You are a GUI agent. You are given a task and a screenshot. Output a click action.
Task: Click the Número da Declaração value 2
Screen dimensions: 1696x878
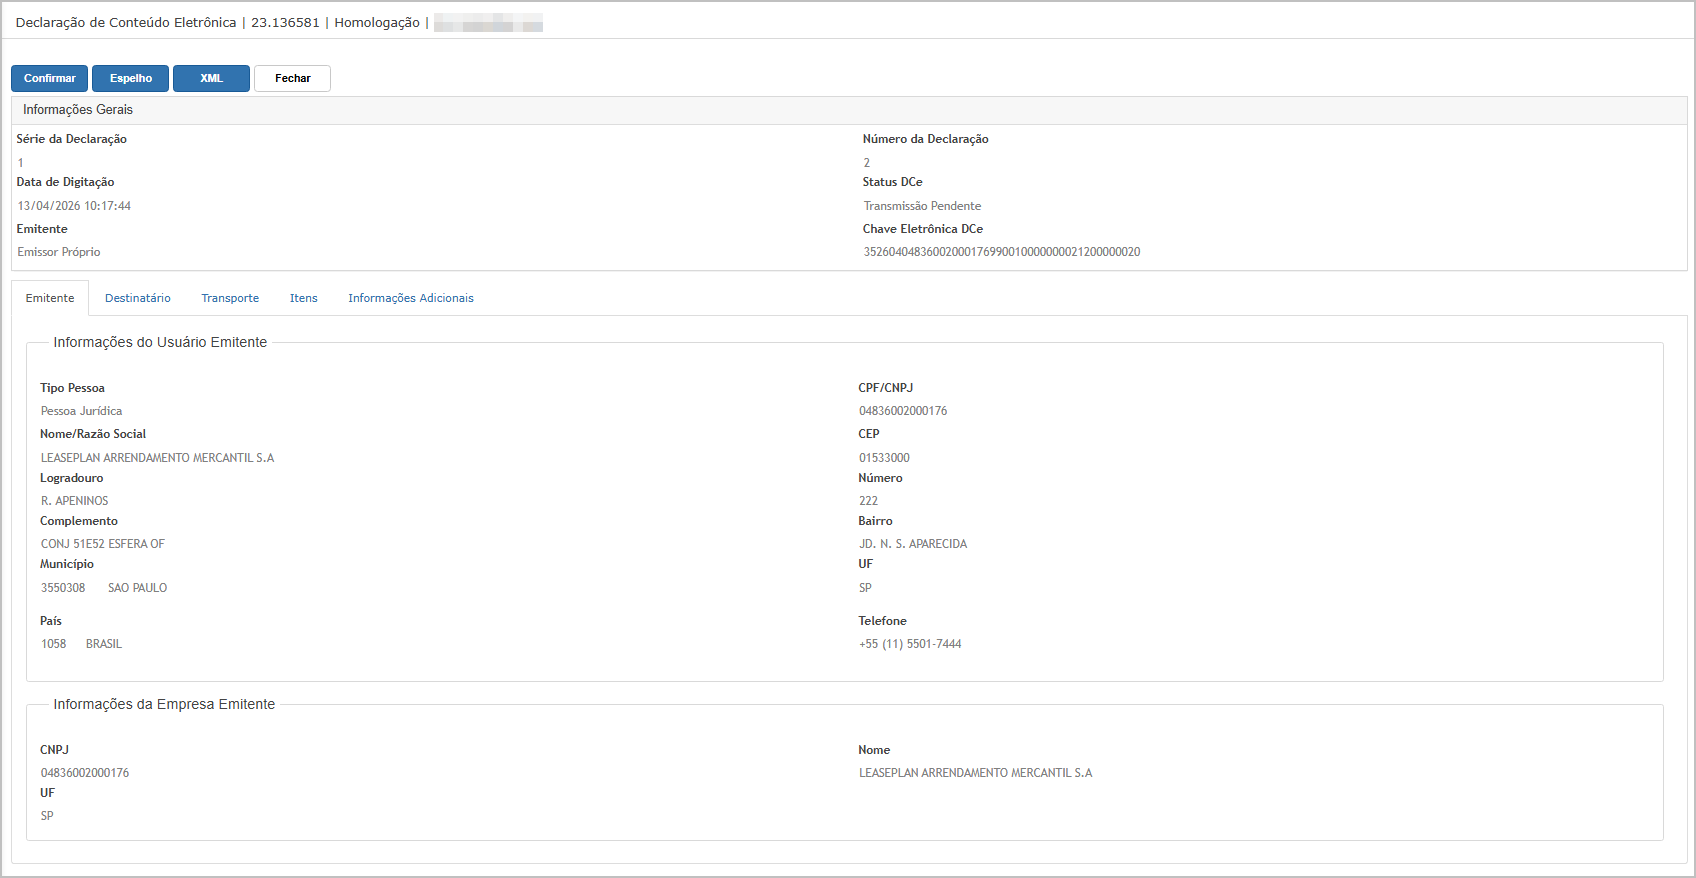tap(867, 163)
